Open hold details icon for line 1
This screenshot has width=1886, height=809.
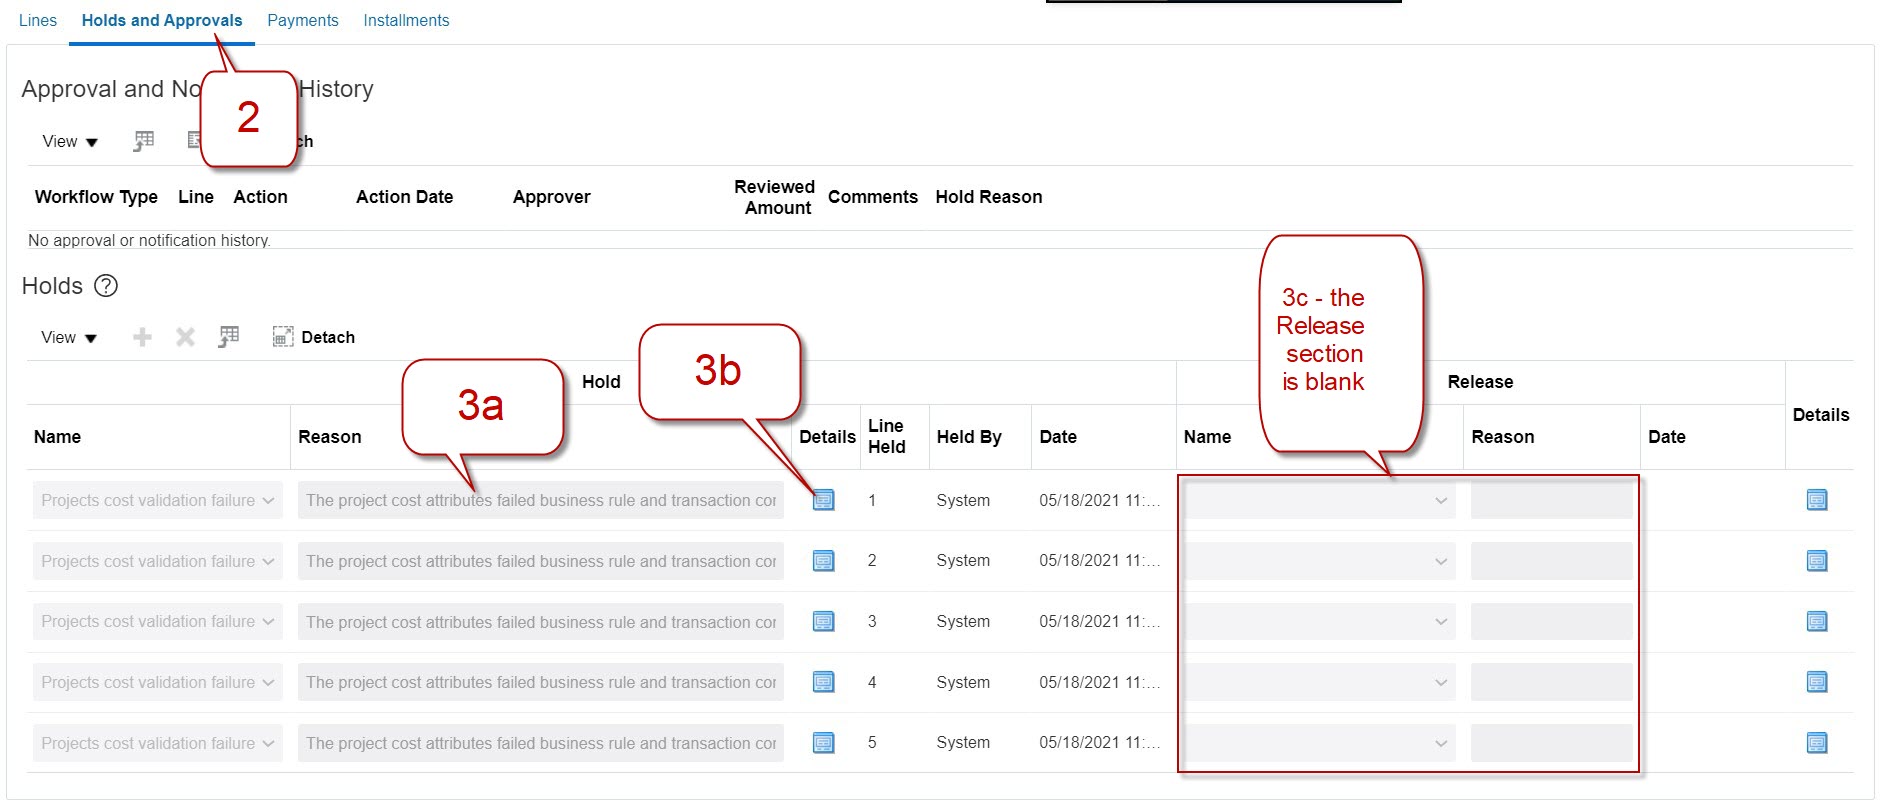click(x=823, y=500)
